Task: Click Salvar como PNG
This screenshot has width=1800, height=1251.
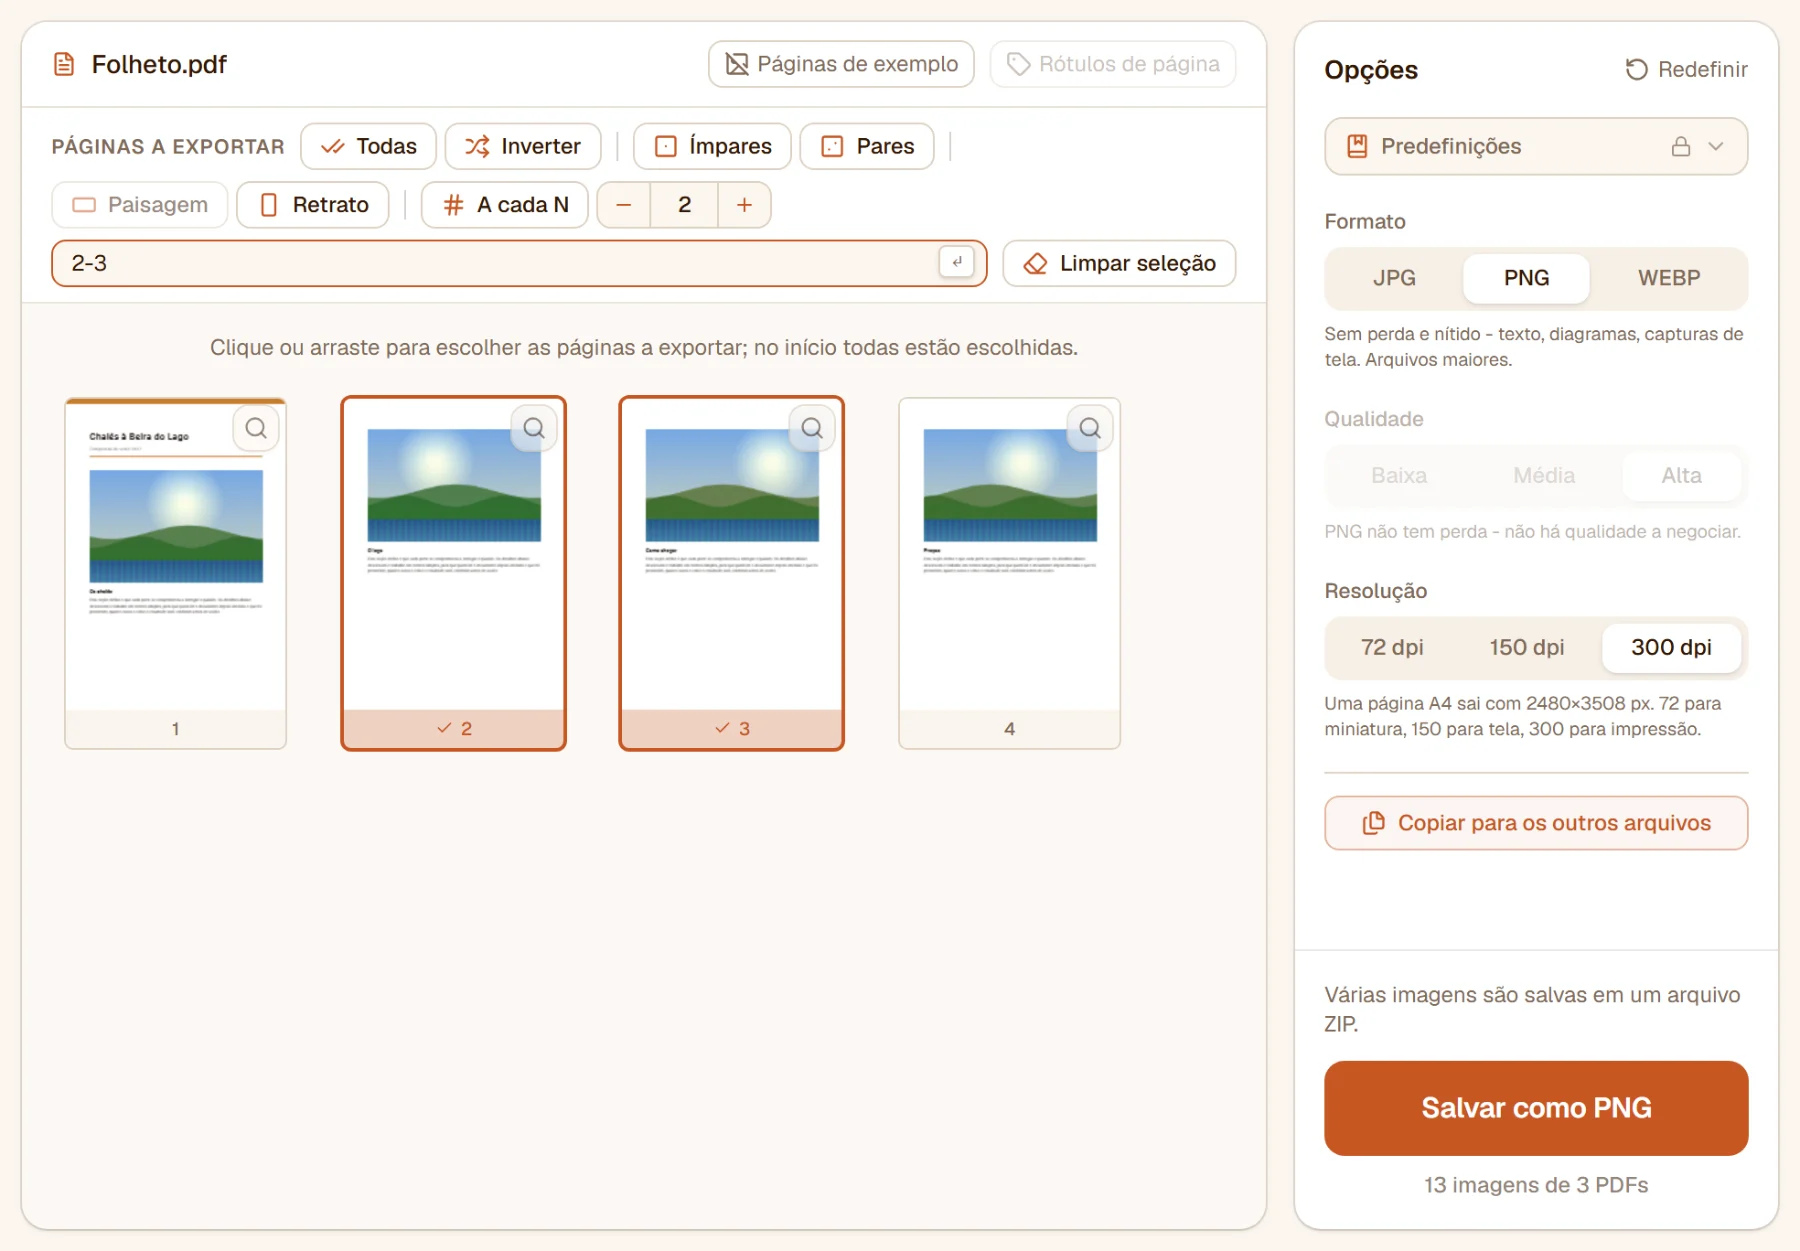Action: pos(1536,1108)
